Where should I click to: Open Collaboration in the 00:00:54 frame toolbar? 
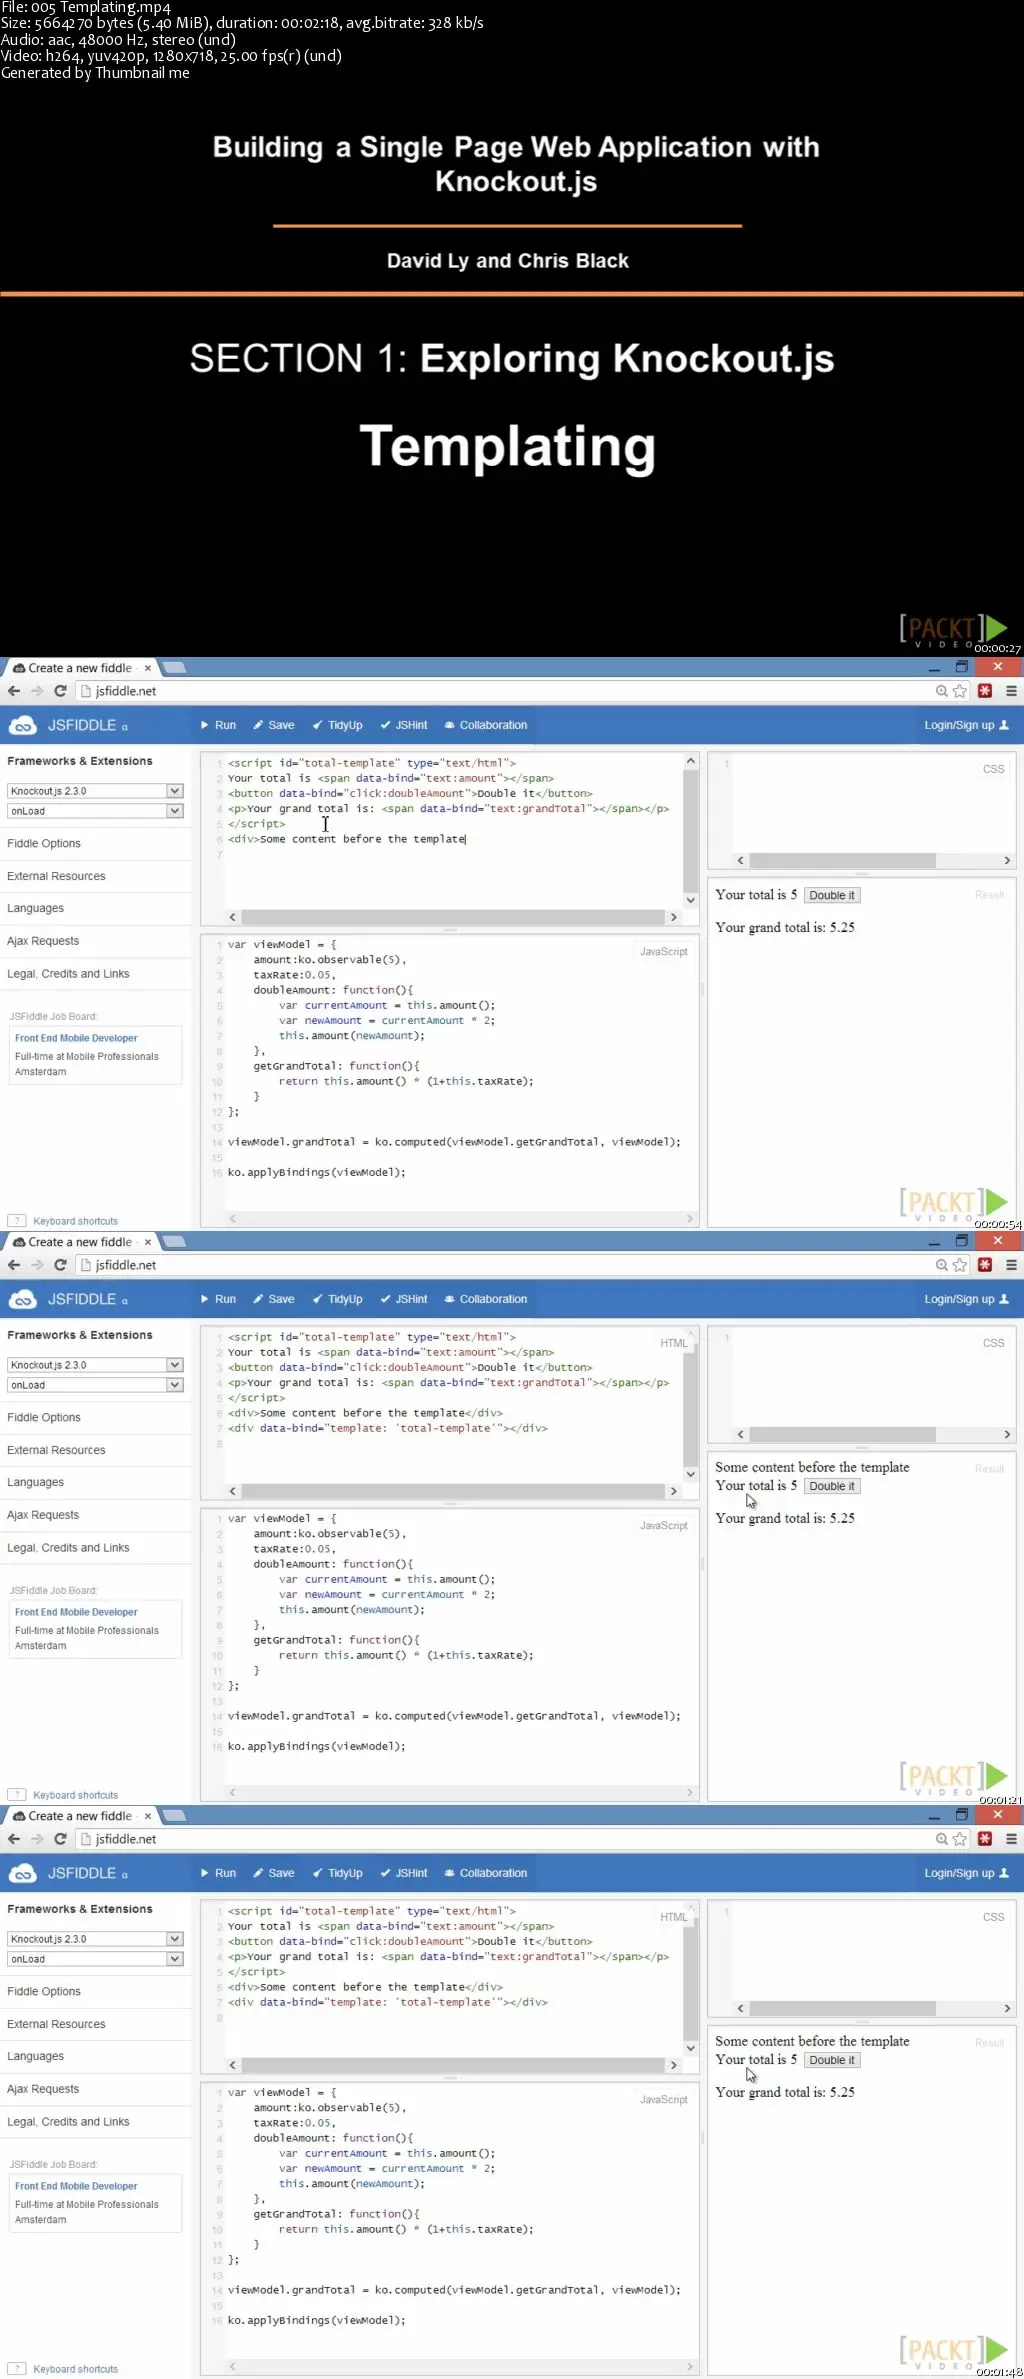pos(486,725)
